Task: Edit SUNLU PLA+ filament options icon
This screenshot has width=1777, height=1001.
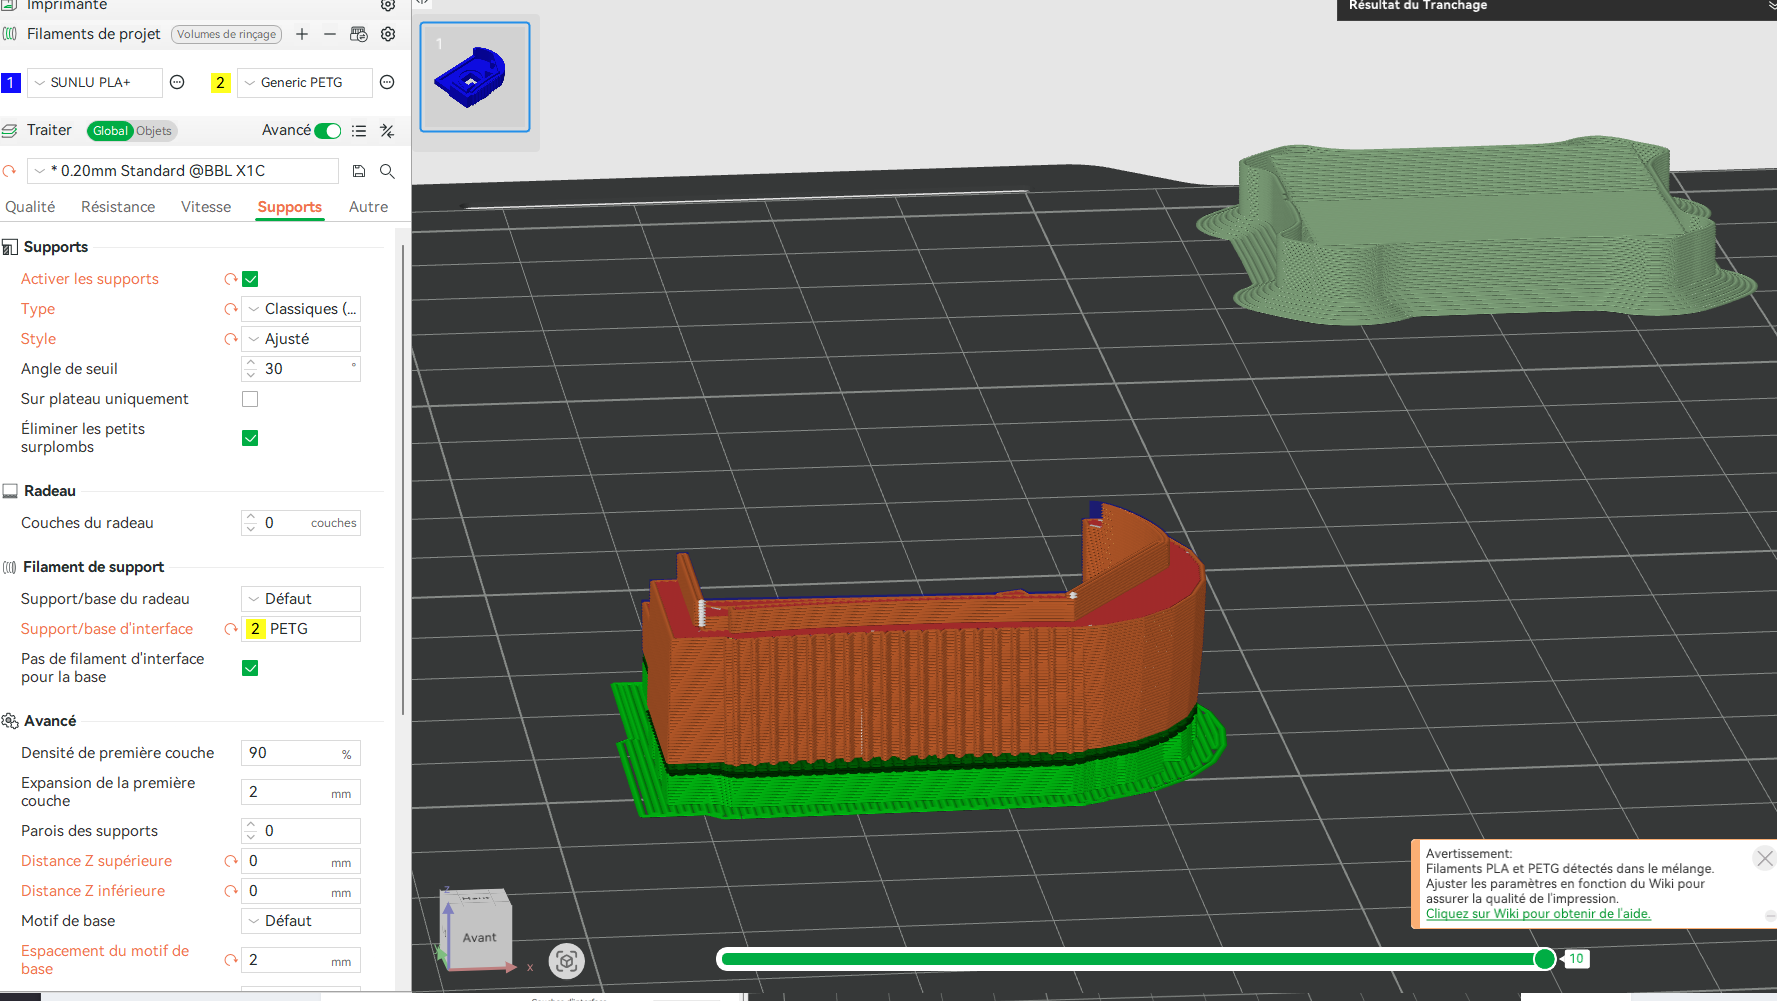Action: coord(177,82)
